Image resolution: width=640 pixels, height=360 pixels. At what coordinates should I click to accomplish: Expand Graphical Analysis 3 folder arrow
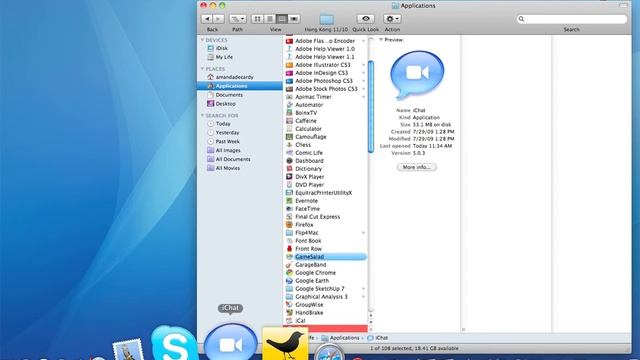point(363,297)
